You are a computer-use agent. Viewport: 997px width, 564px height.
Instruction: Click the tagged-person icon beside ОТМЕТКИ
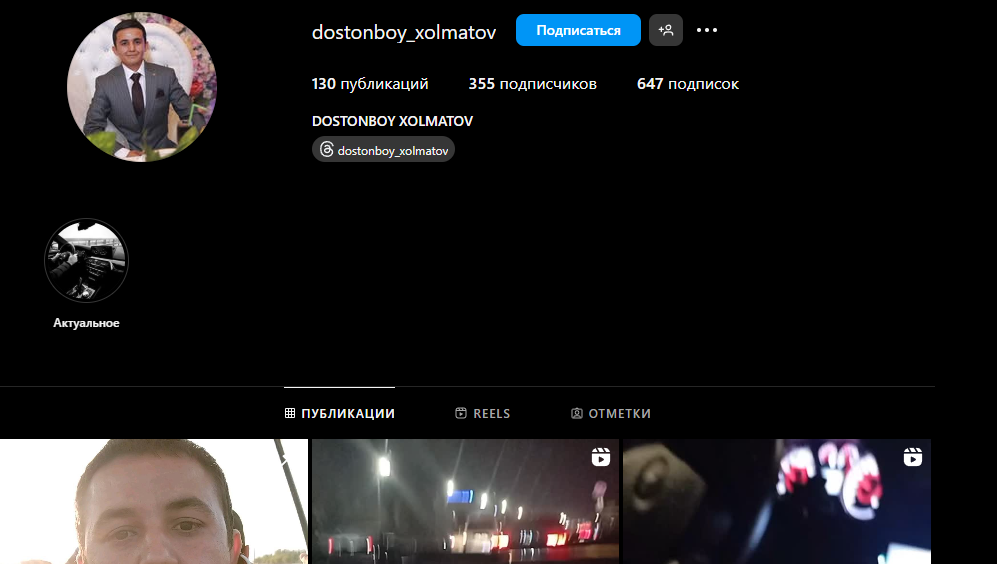[x=577, y=413]
